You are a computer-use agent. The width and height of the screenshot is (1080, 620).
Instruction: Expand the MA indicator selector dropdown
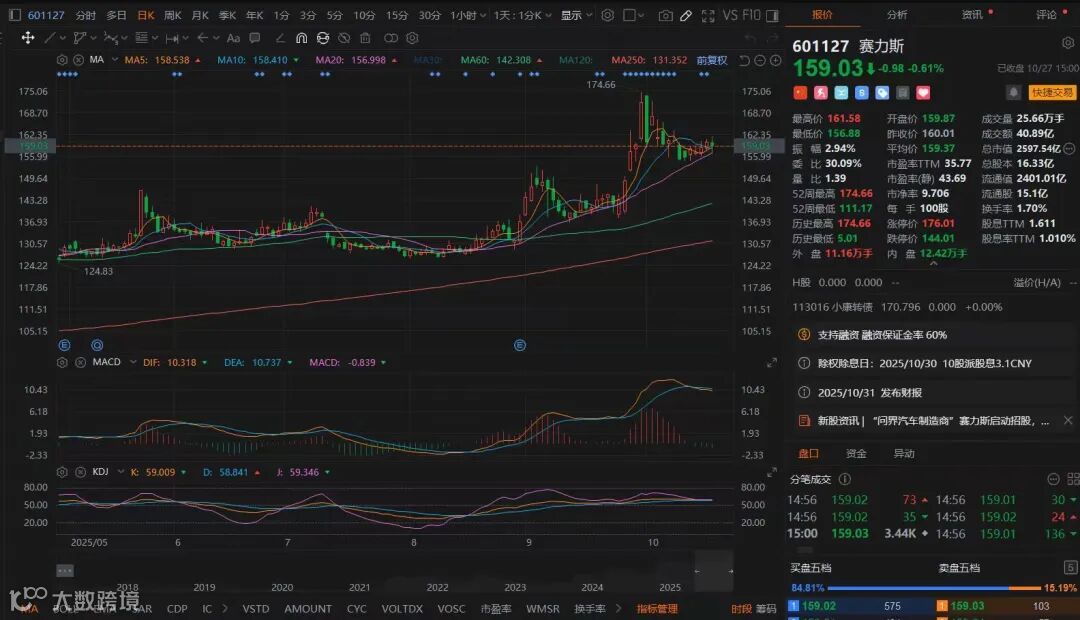tap(114, 60)
